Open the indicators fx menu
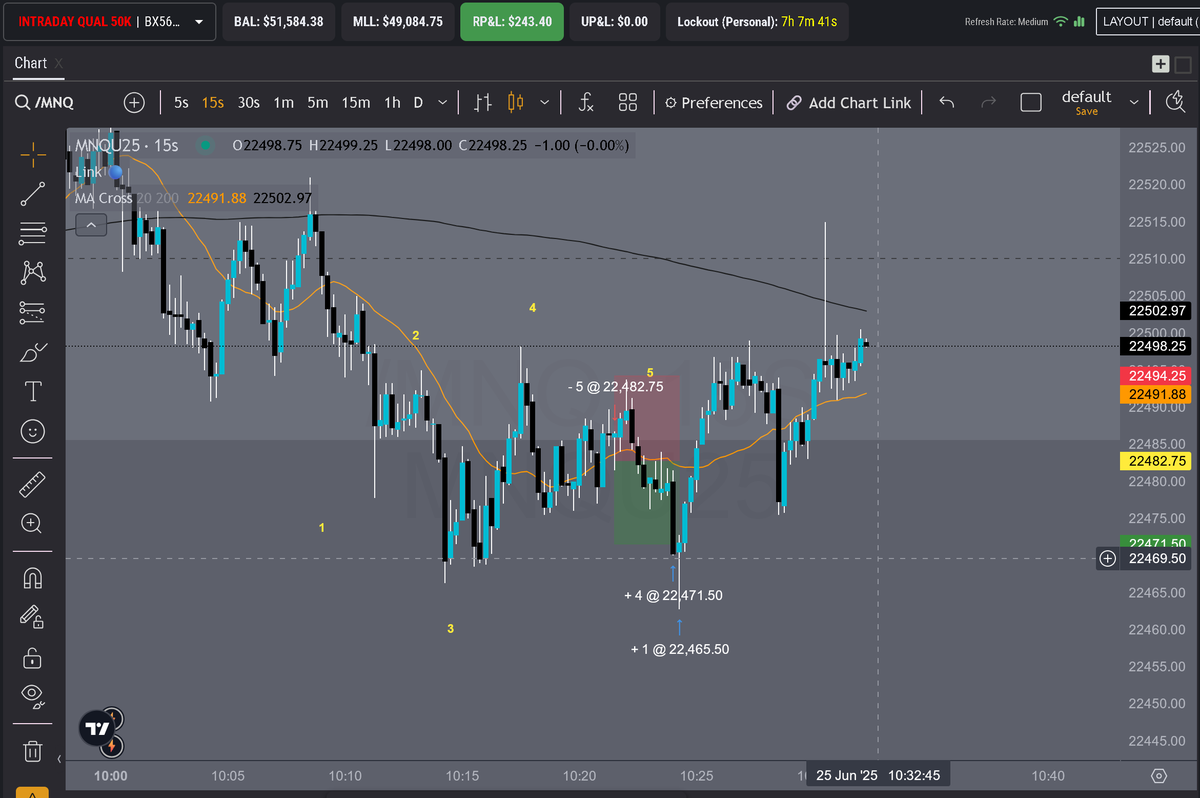The image size is (1200, 798). 587,102
